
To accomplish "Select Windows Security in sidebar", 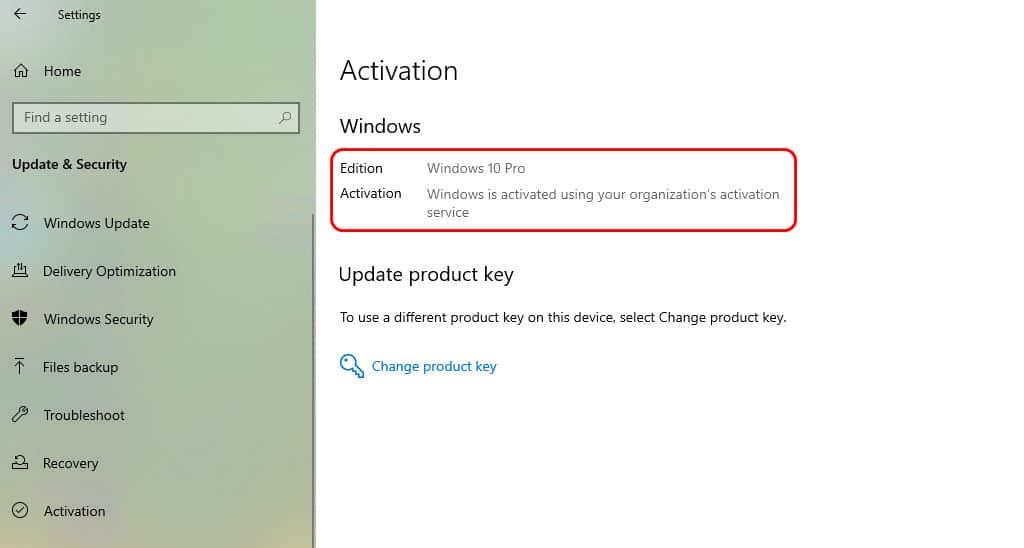I will pos(99,319).
